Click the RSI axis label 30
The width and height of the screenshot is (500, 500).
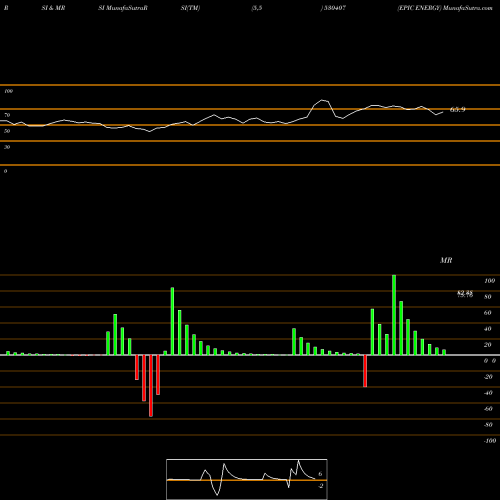click(x=7, y=147)
